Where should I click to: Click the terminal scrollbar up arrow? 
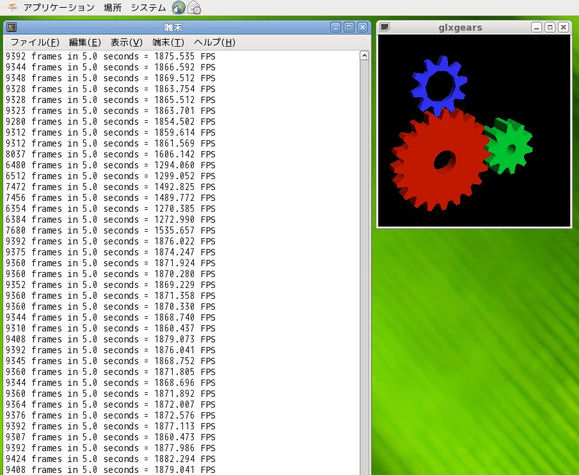pos(364,55)
